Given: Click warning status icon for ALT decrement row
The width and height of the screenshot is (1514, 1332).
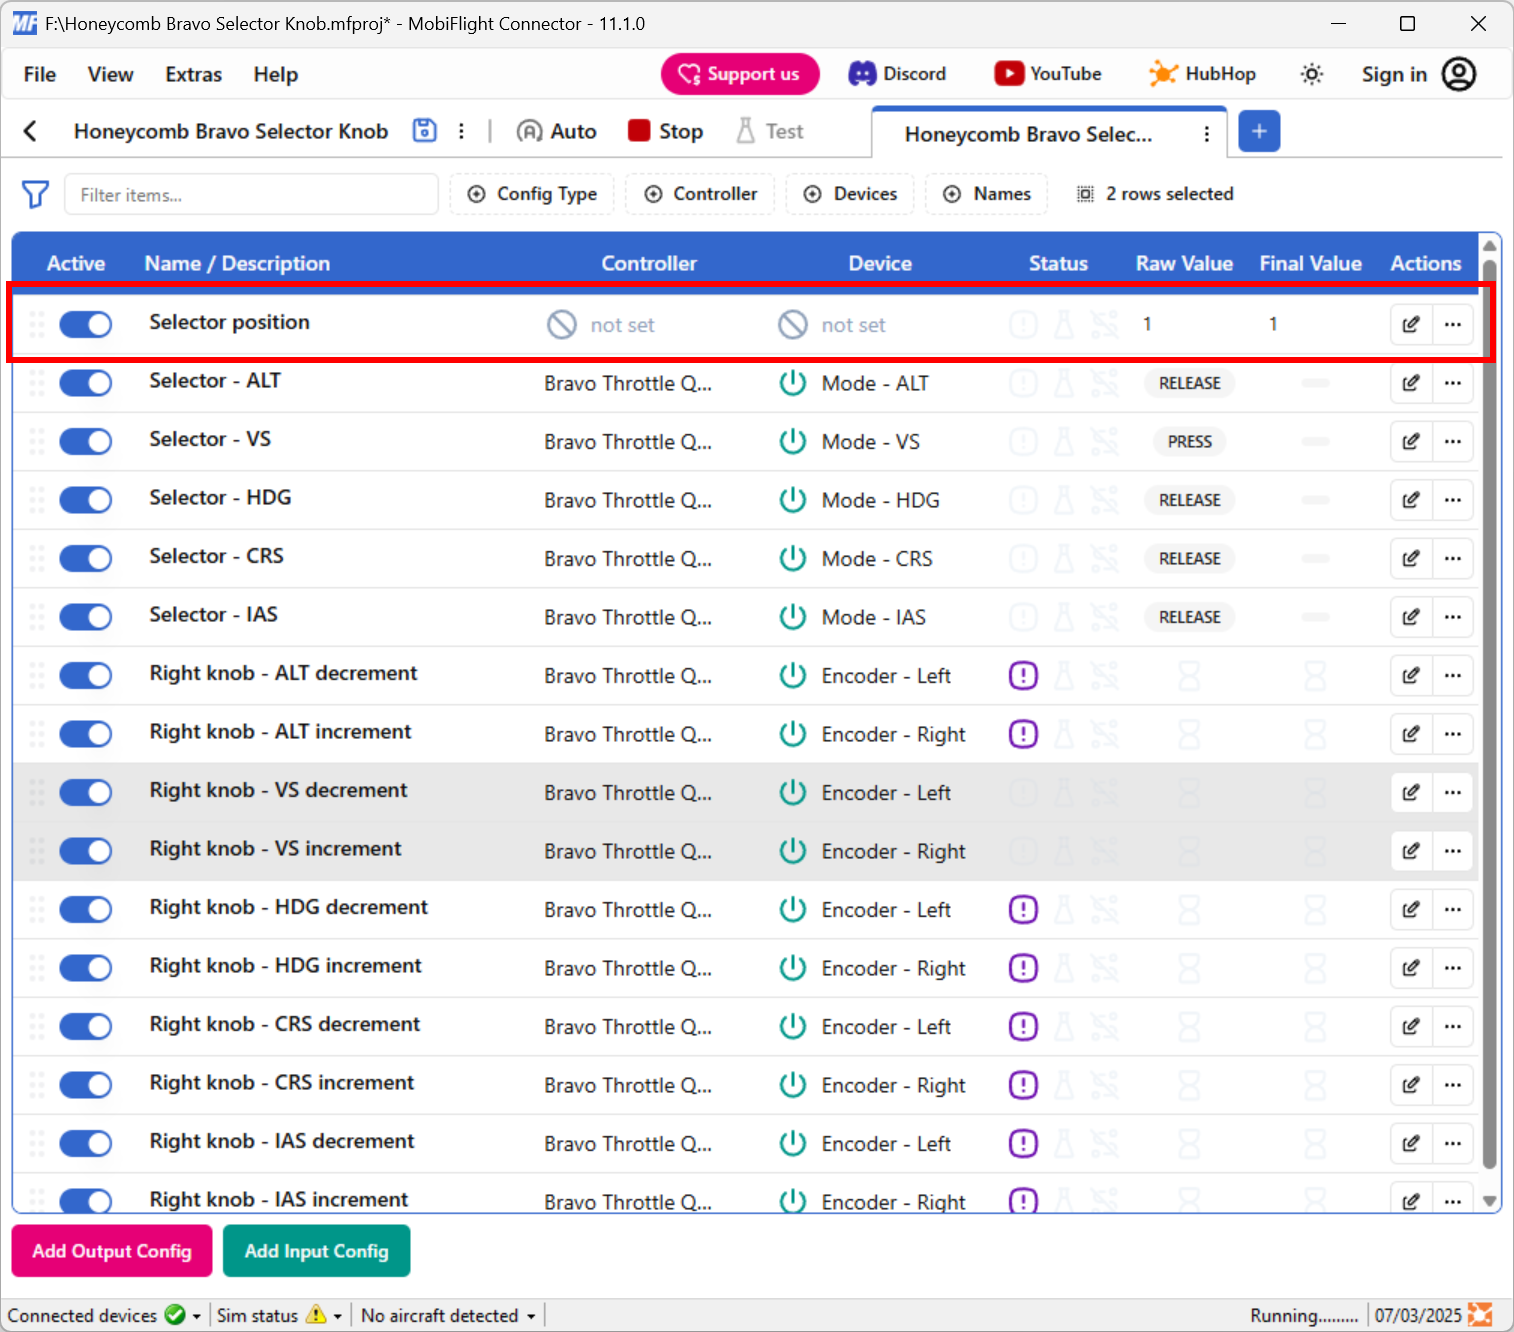Looking at the screenshot, I should click(x=1023, y=675).
